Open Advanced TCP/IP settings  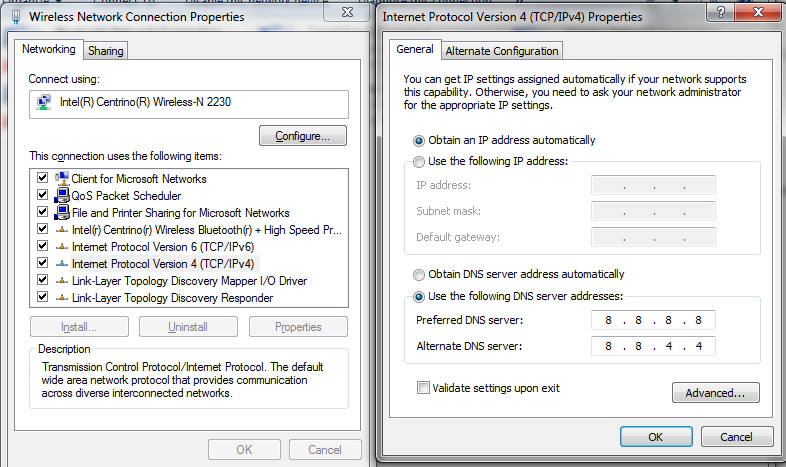pos(715,393)
